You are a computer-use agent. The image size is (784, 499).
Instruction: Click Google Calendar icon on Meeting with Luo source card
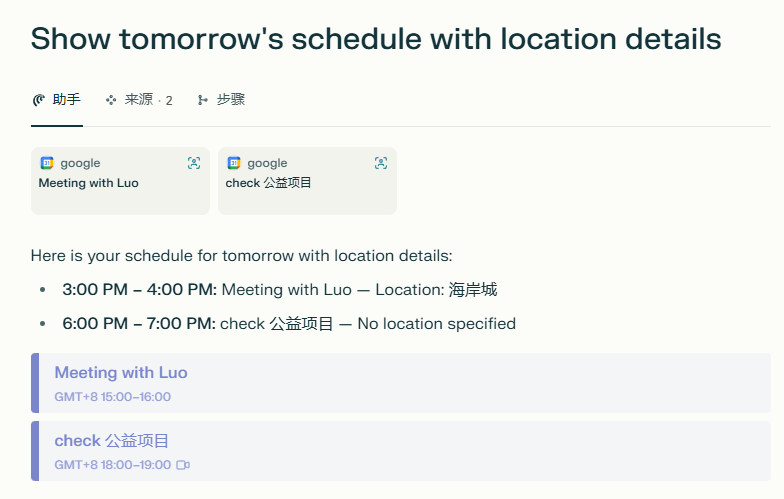coord(47,163)
